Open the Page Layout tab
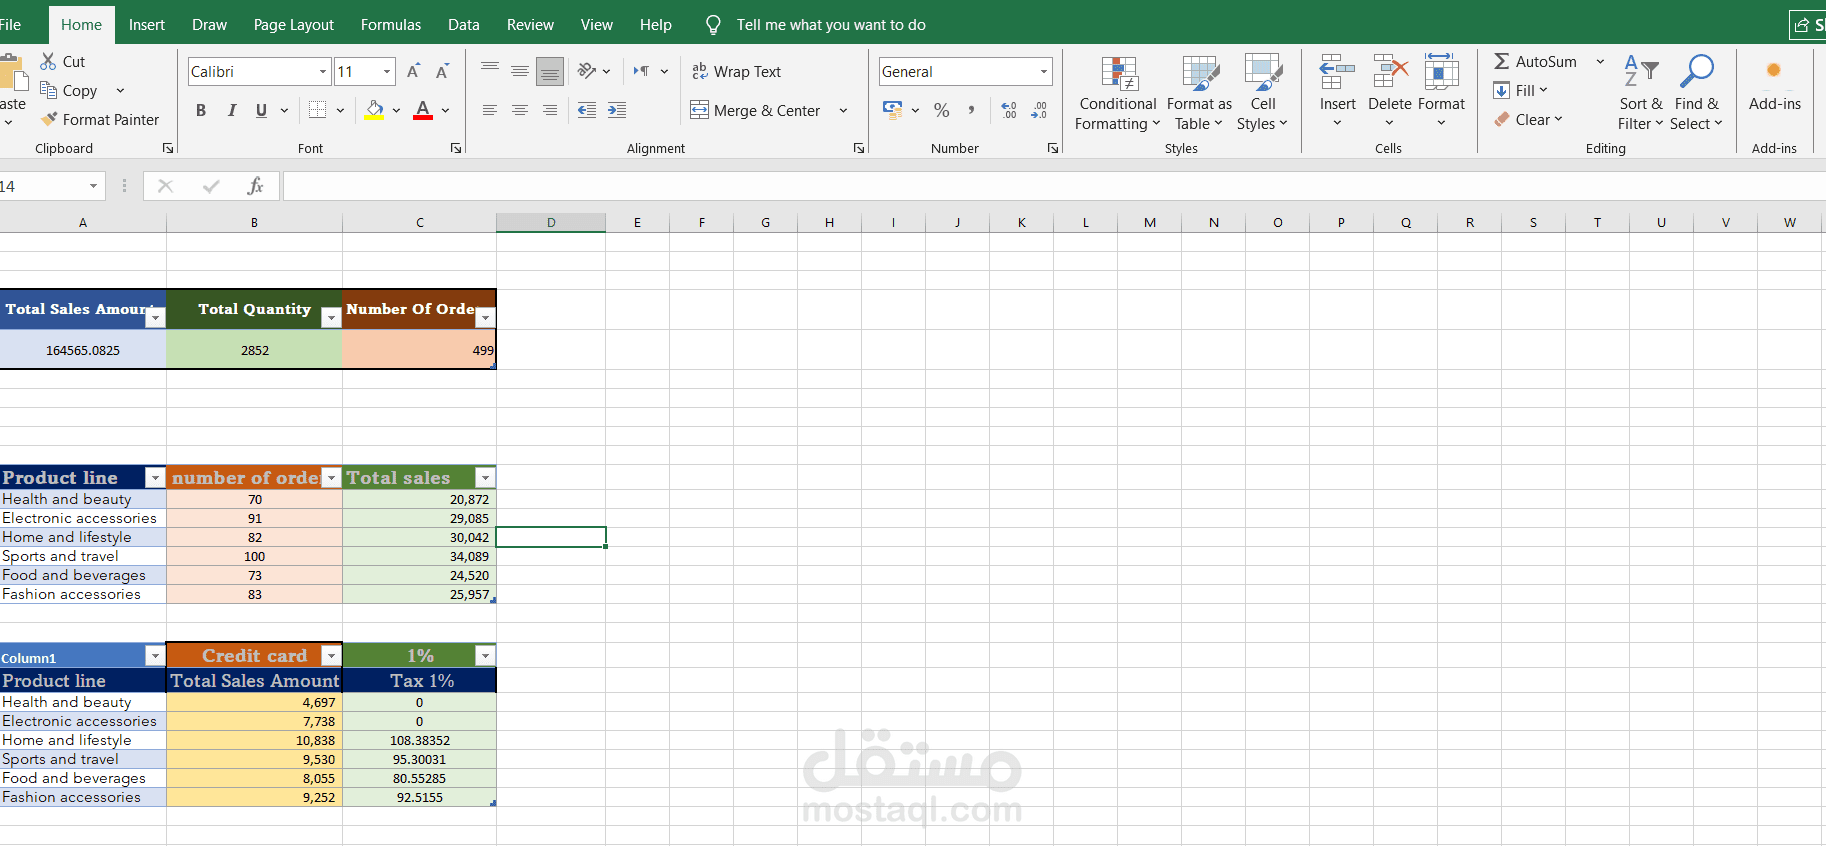 tap(294, 24)
